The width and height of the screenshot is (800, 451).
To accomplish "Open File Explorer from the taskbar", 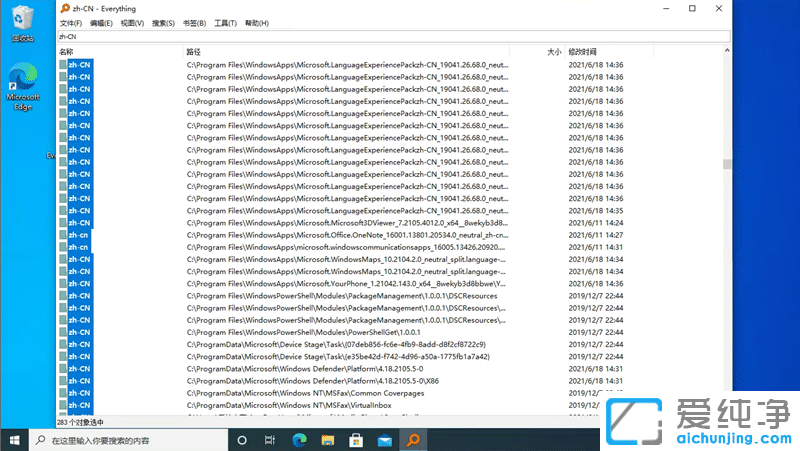I will click(328, 440).
